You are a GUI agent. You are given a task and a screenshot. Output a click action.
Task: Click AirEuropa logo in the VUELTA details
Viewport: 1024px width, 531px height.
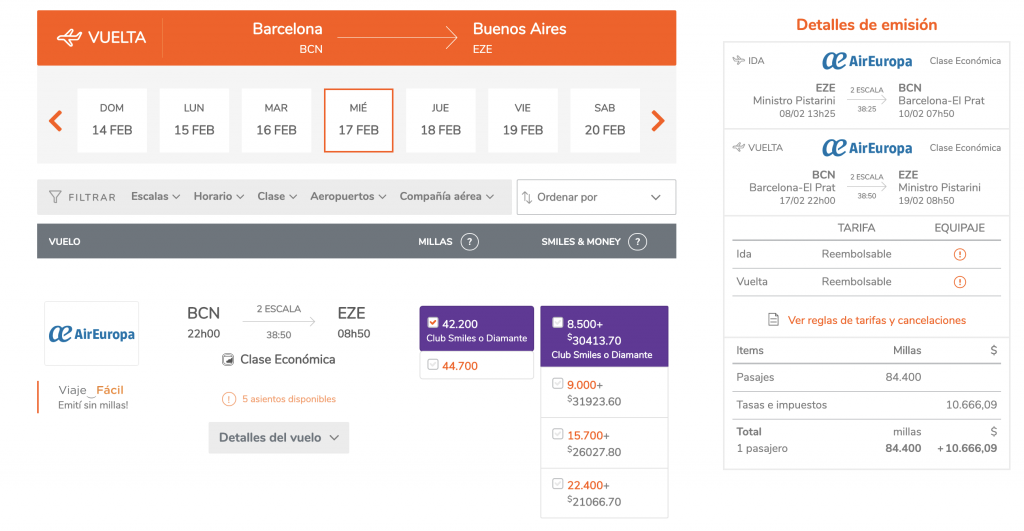point(867,148)
